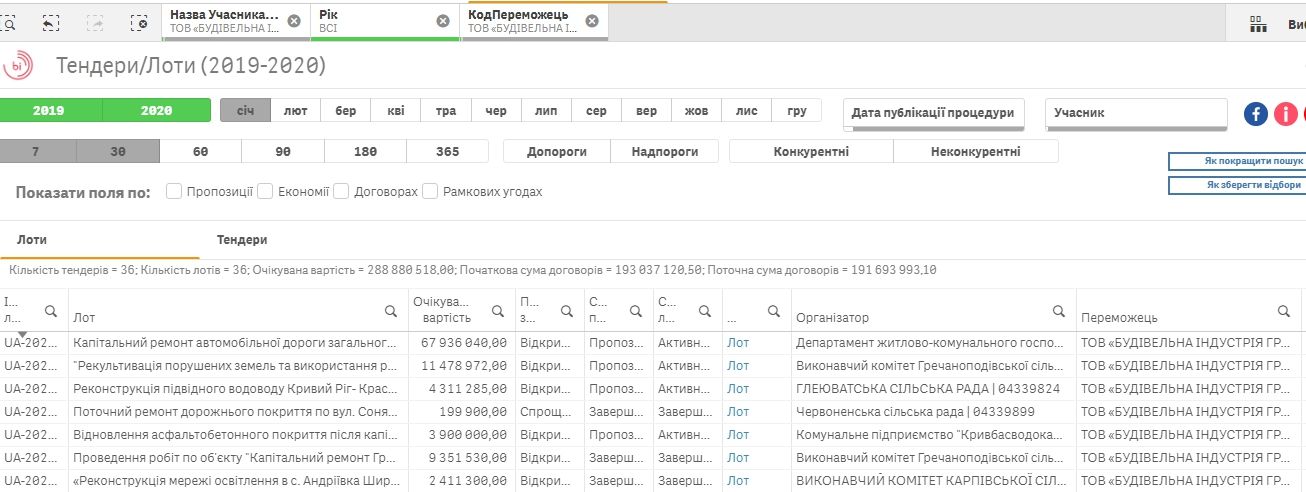The image size is (1306, 492).
Task: Clear all selections icon
Action: click(x=140, y=21)
